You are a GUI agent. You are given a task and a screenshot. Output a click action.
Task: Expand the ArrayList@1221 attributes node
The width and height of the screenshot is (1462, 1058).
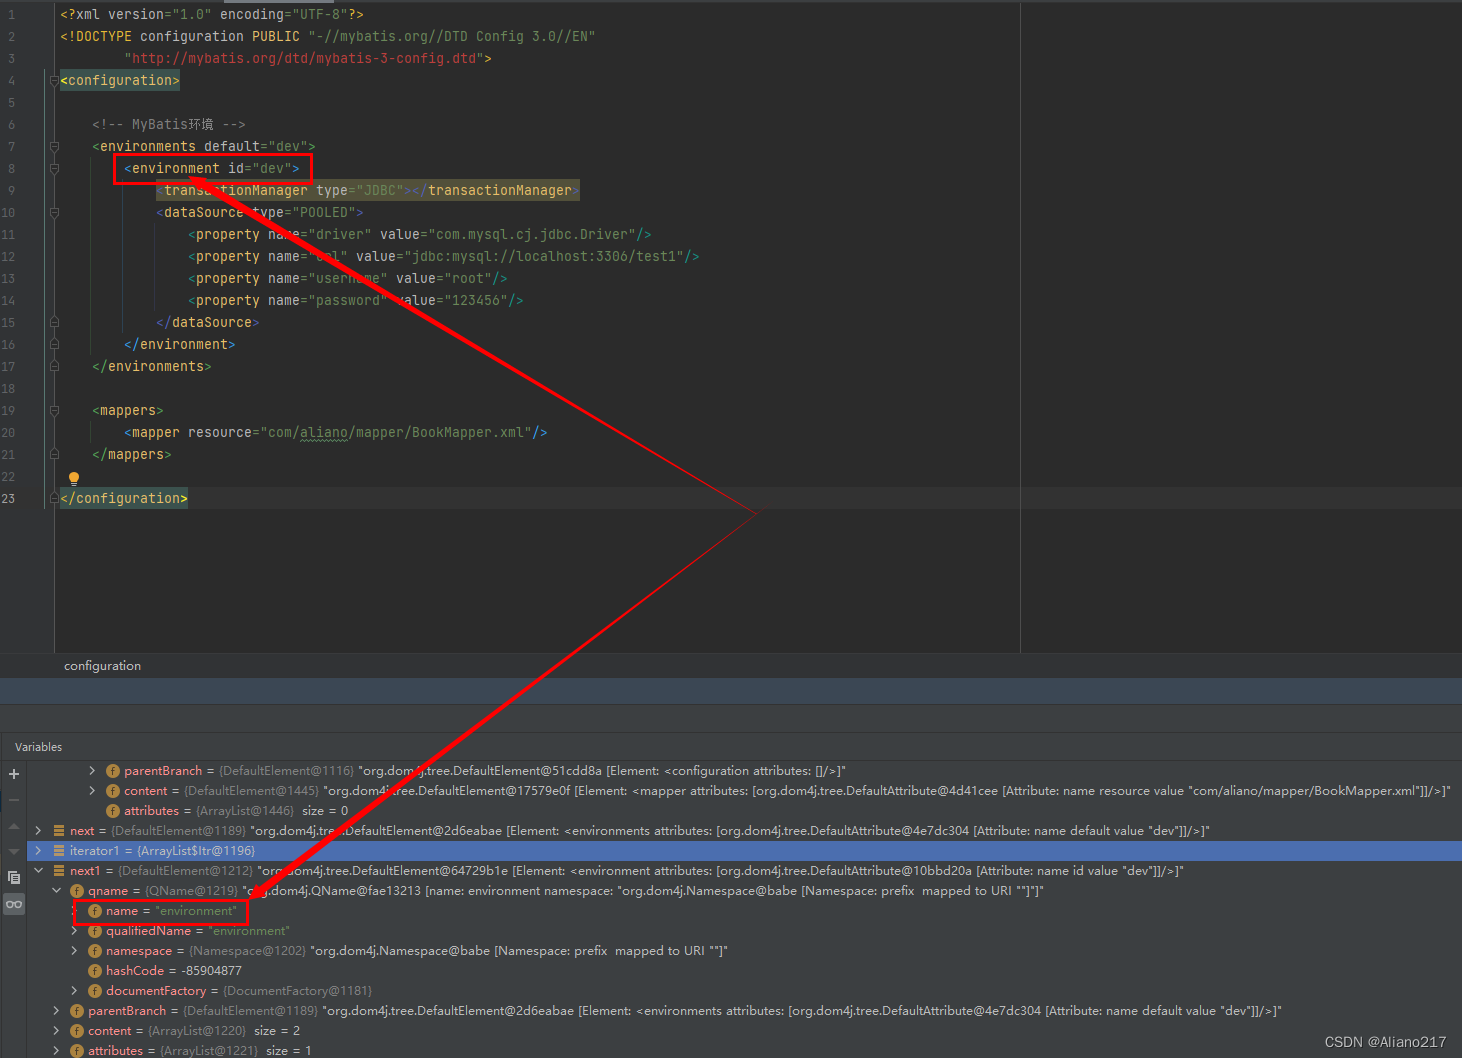point(56,1051)
